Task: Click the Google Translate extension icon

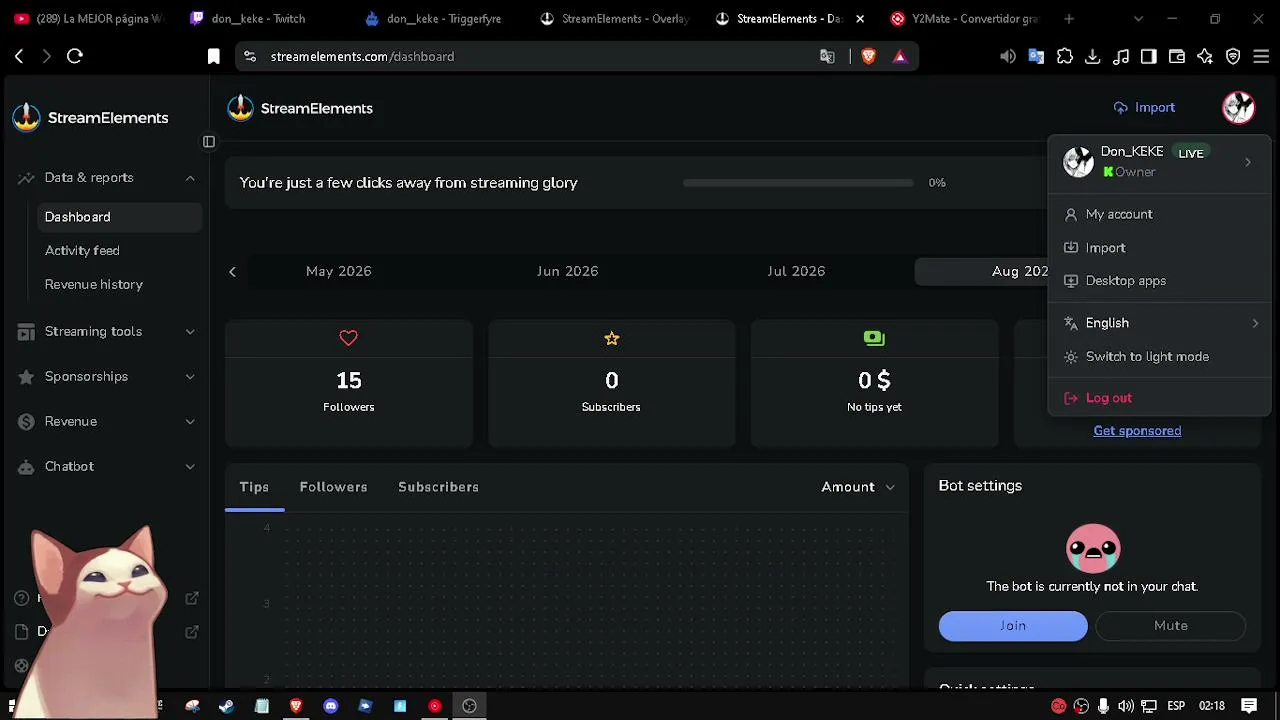Action: tap(1036, 57)
